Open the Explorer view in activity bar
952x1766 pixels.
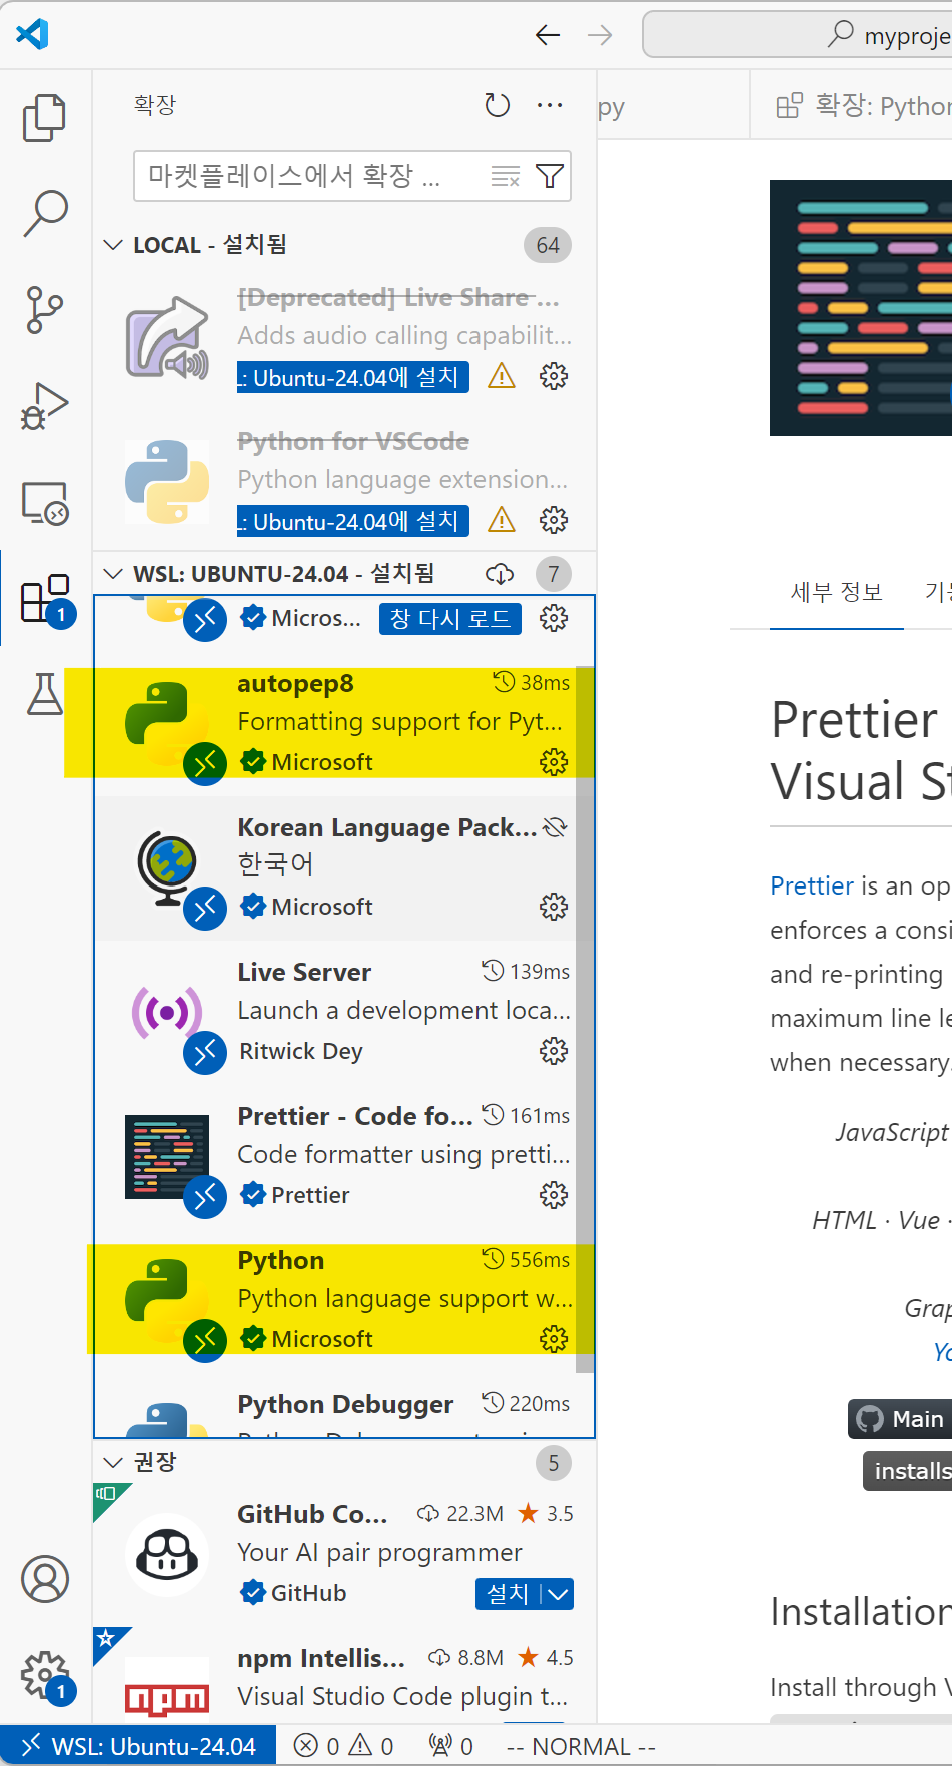(x=44, y=118)
